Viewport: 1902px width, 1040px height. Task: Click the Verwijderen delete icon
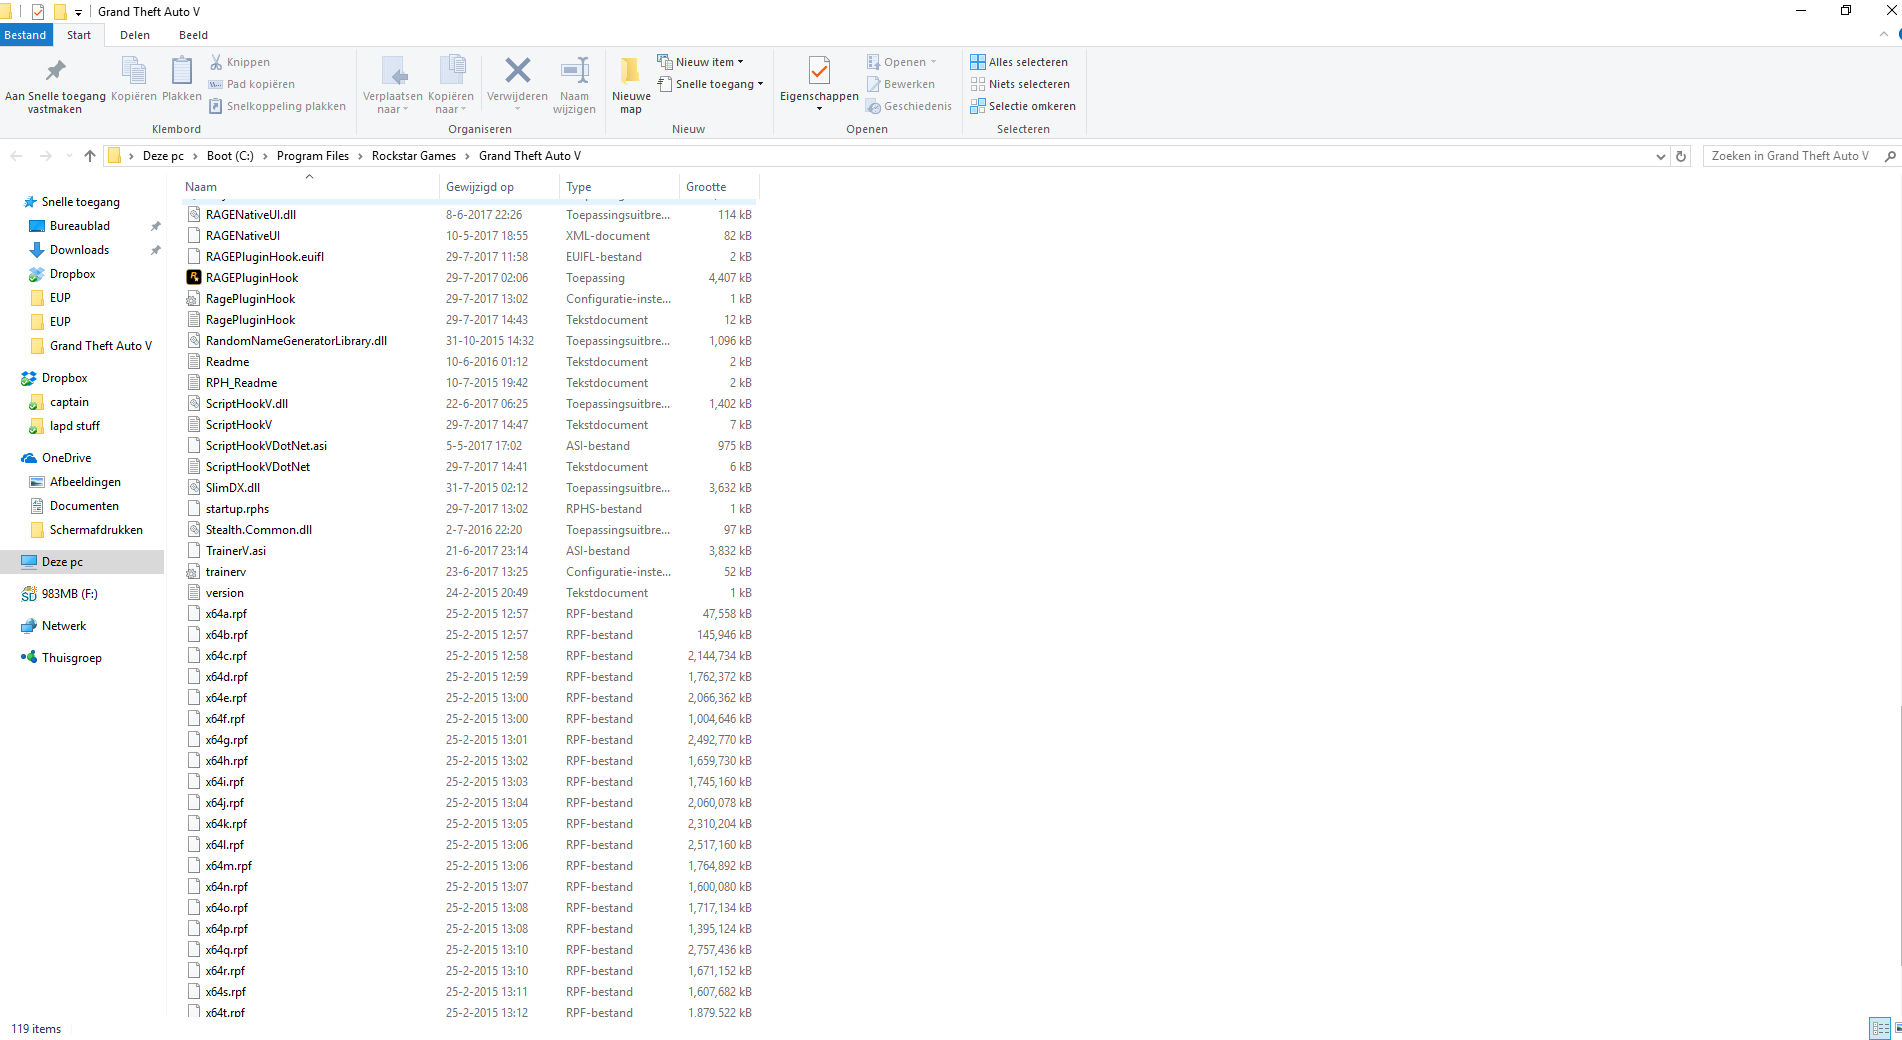pos(517,72)
